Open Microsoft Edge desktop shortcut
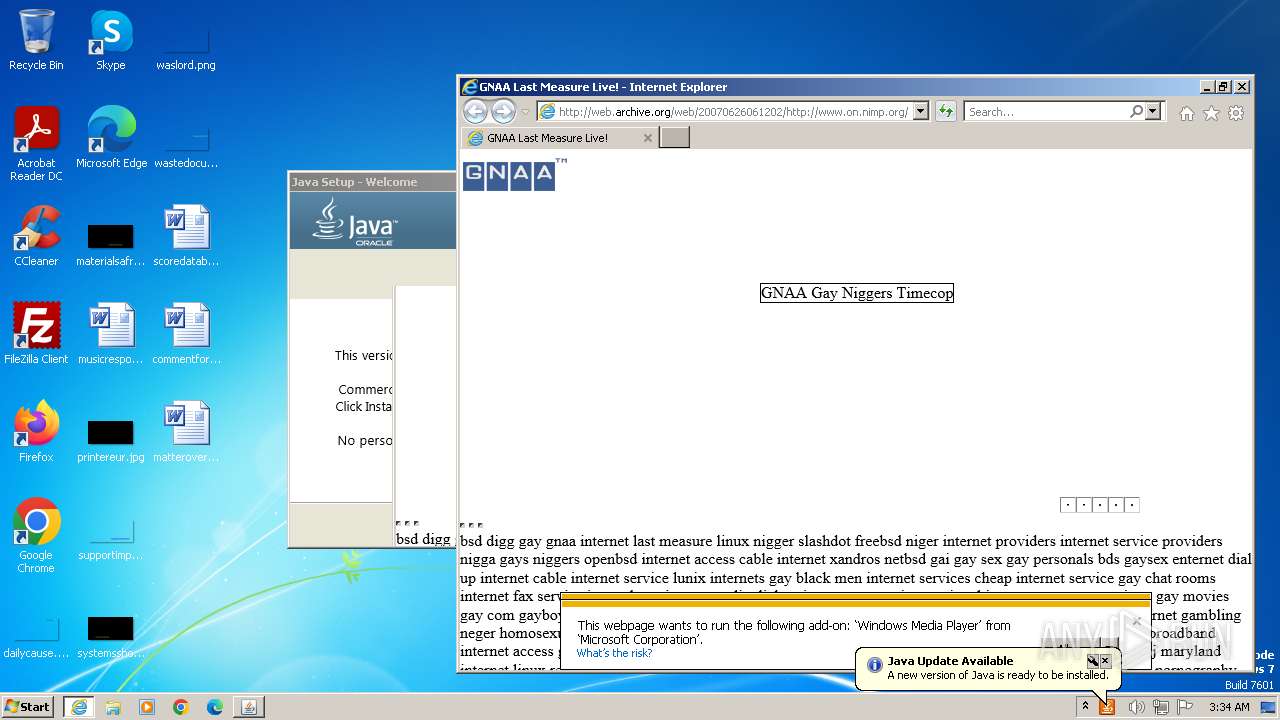This screenshot has width=1280, height=720. 111,138
